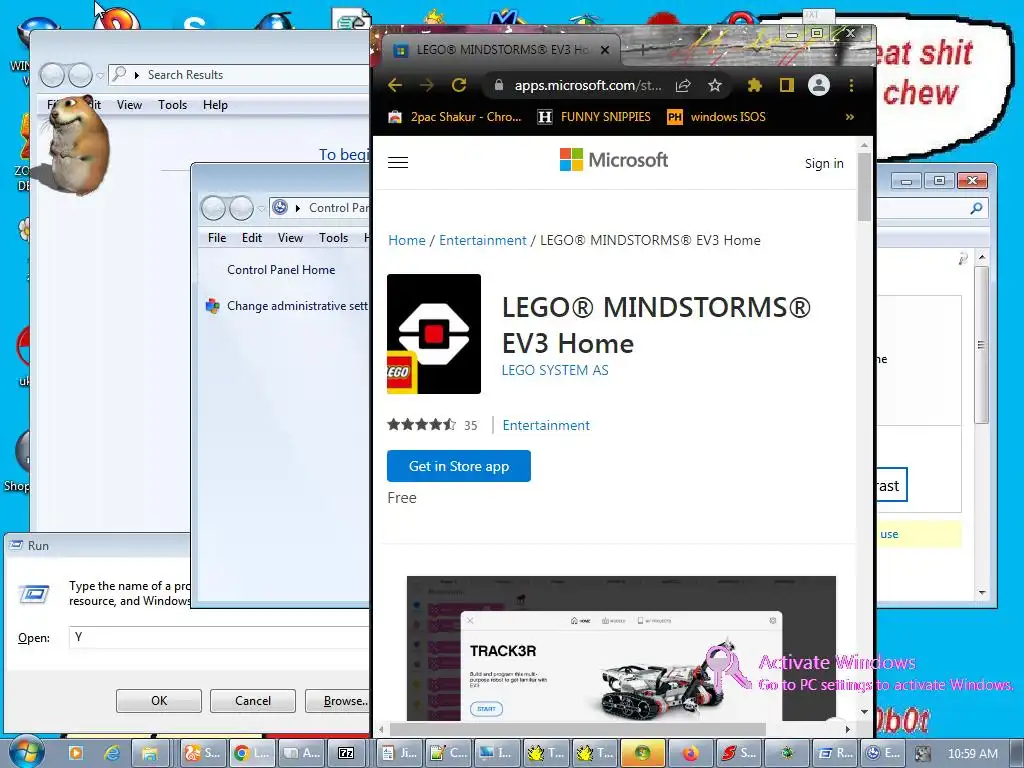
Task: Open Internet Explorer from taskbar
Action: click(x=113, y=753)
